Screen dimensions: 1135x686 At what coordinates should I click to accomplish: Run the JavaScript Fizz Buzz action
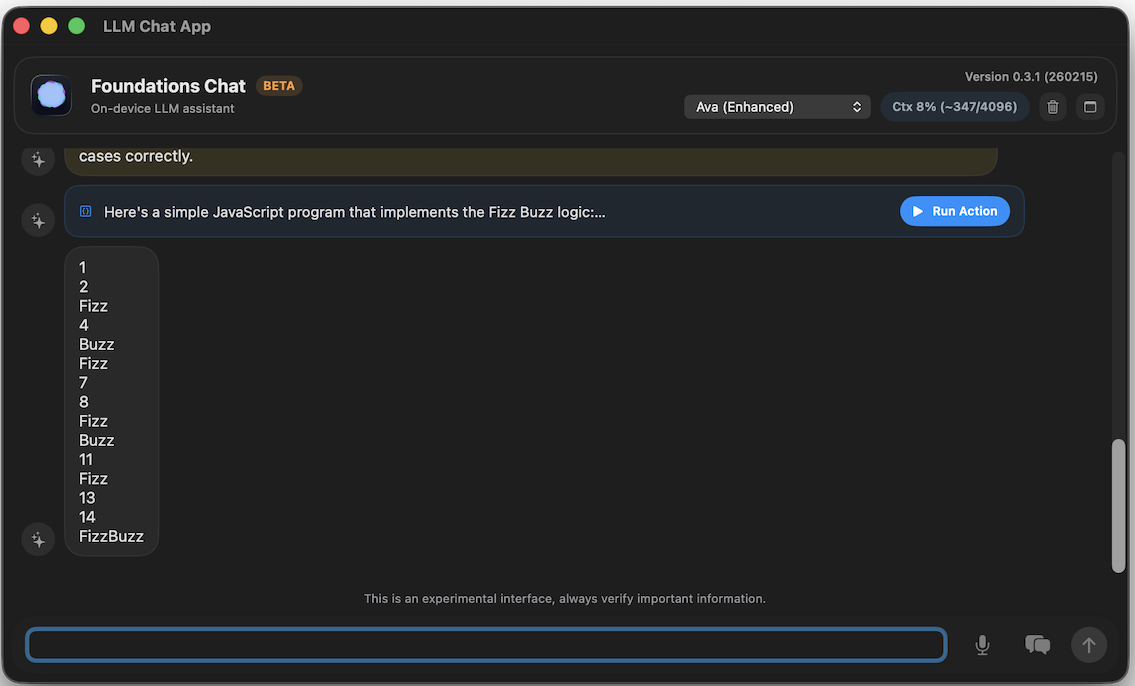coord(954,211)
